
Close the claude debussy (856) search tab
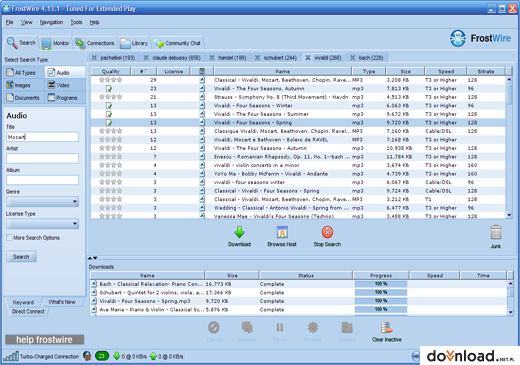tap(146, 58)
